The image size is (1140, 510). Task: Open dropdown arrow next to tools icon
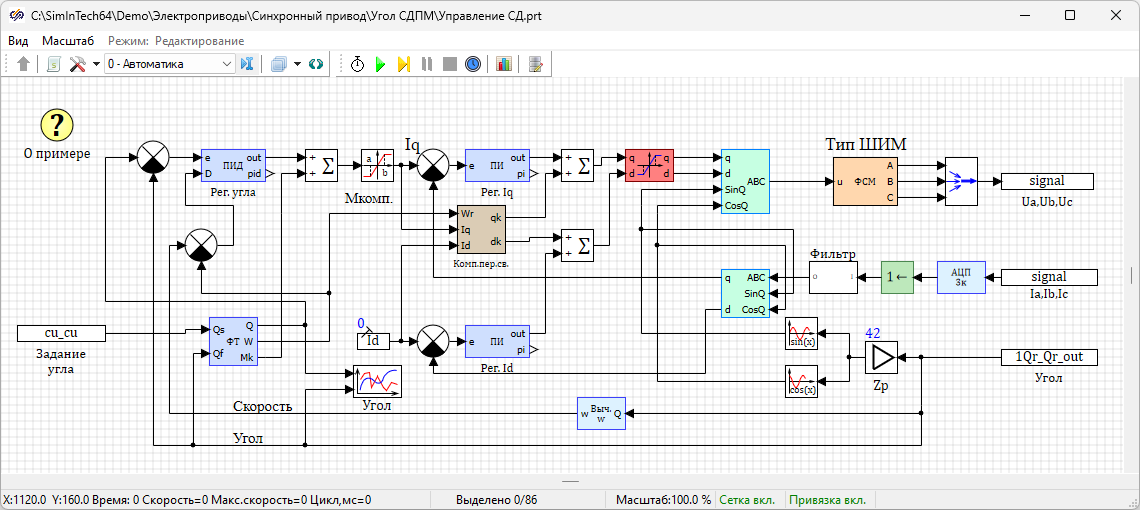coord(96,64)
